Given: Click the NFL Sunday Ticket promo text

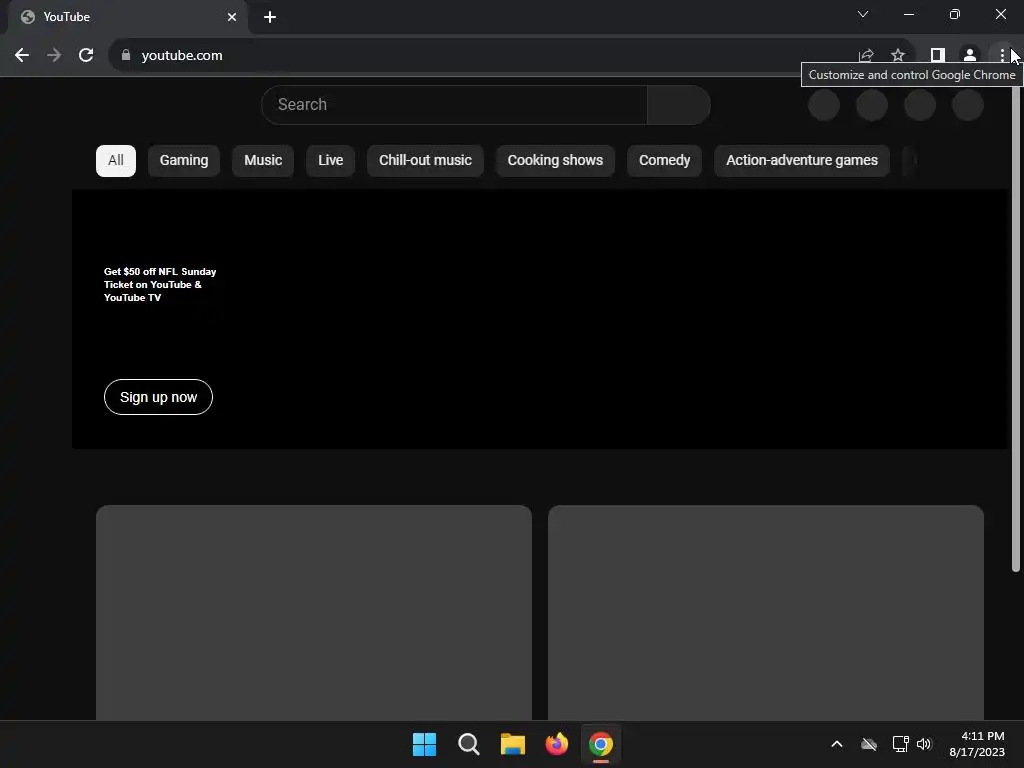Looking at the screenshot, I should coord(160,285).
